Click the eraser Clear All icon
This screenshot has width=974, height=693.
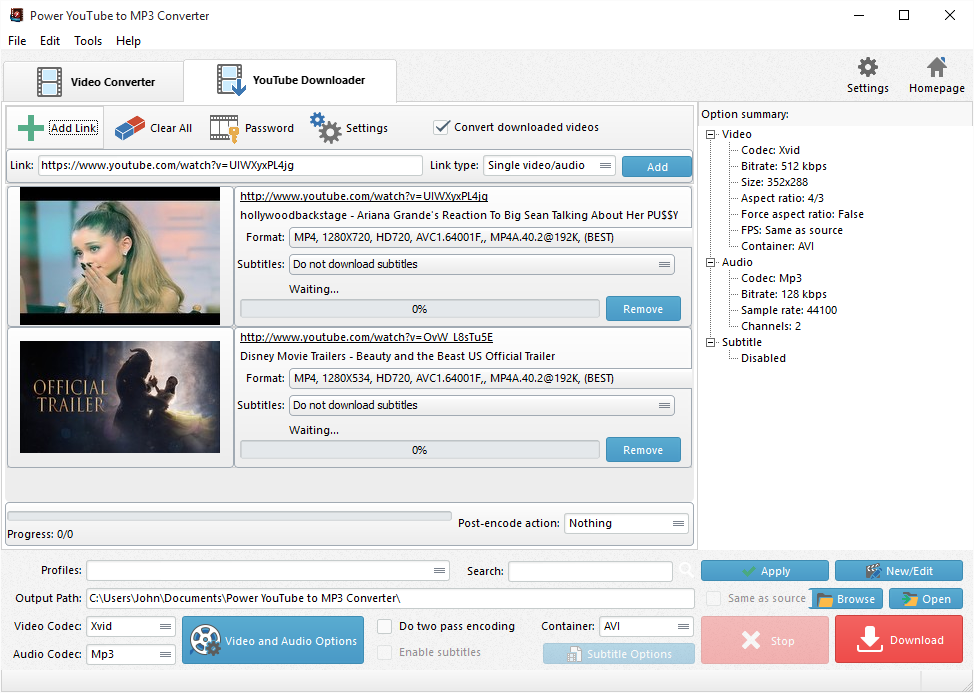click(129, 128)
